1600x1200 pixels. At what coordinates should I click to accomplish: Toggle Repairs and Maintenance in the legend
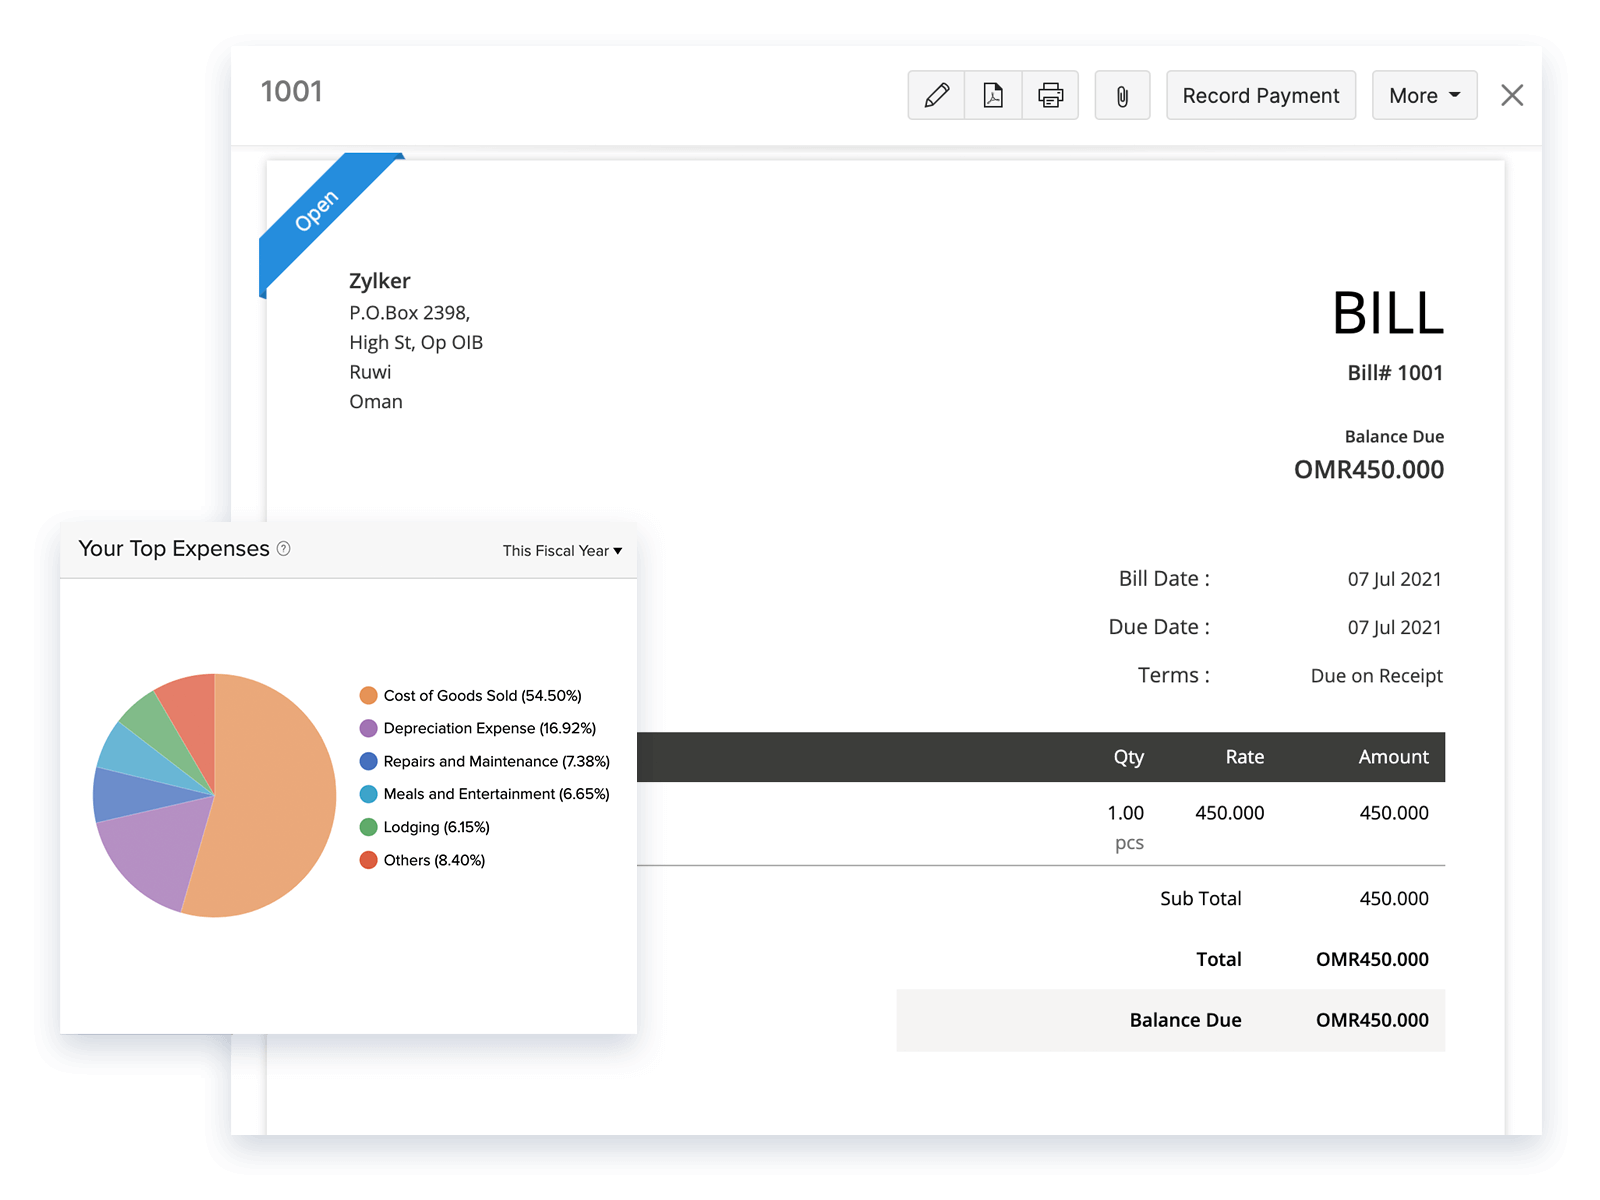(x=368, y=761)
